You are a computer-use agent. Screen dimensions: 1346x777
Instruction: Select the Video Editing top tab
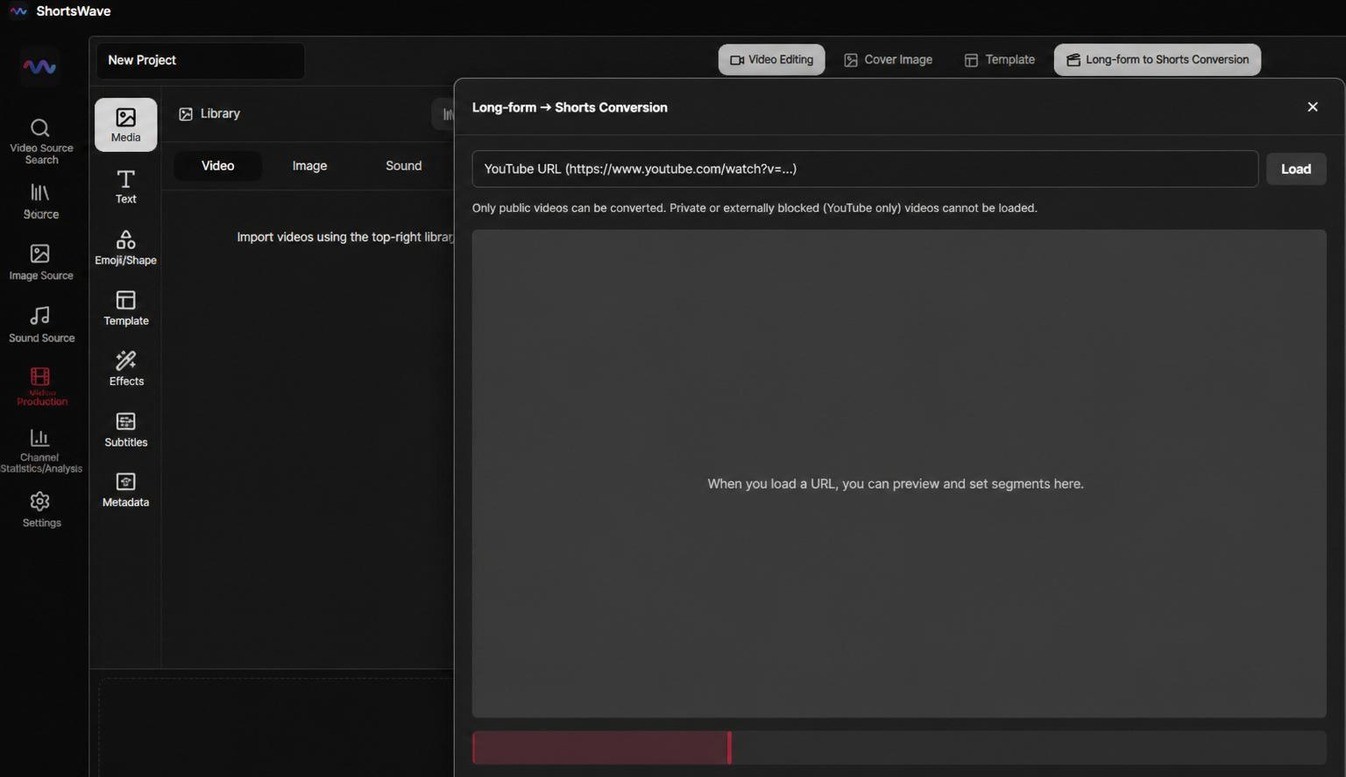pos(772,60)
